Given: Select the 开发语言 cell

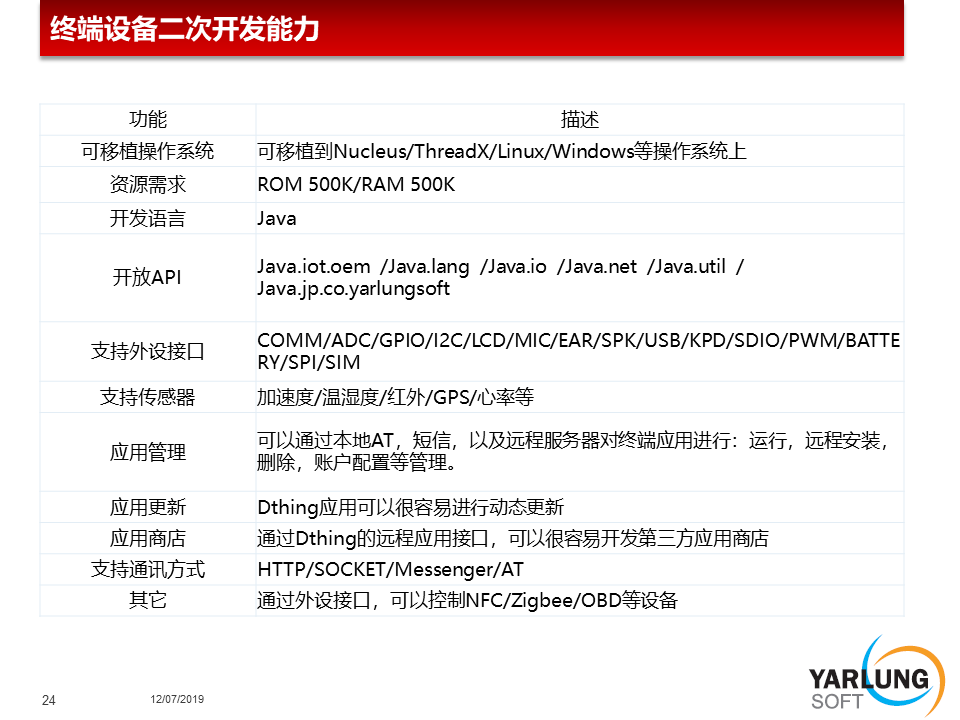Looking at the screenshot, I should (x=148, y=218).
